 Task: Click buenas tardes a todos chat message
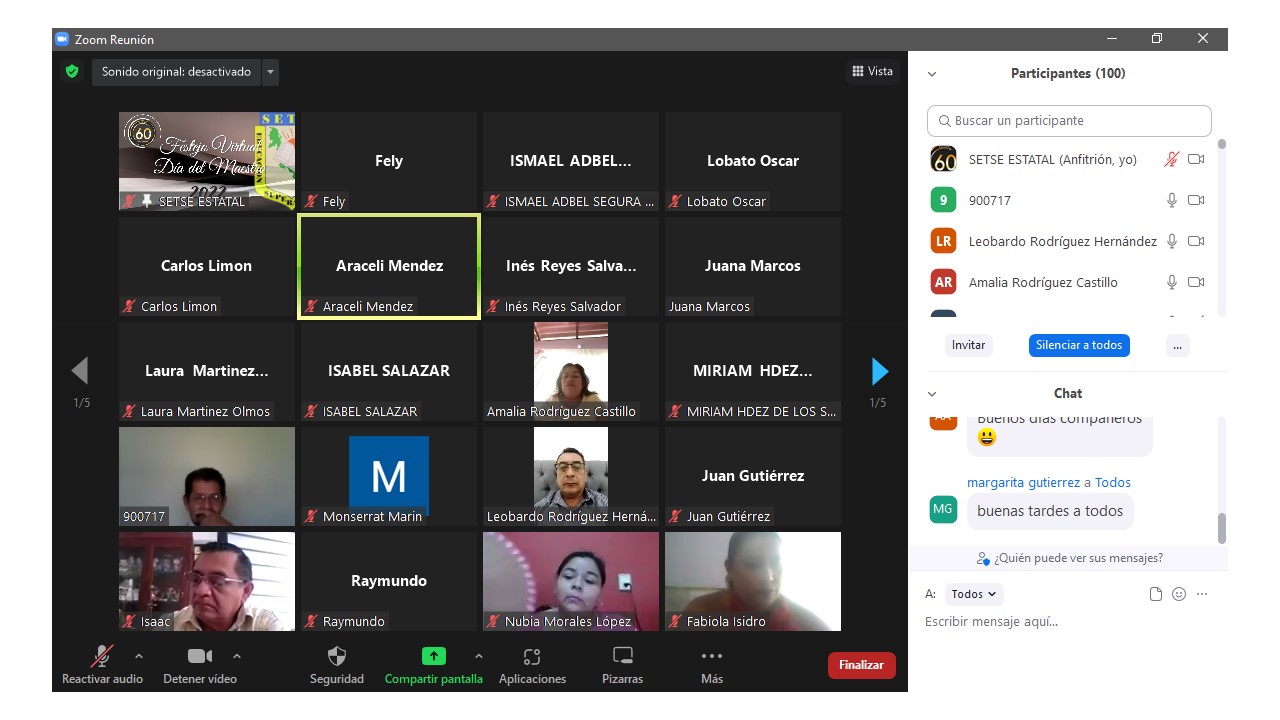1050,511
